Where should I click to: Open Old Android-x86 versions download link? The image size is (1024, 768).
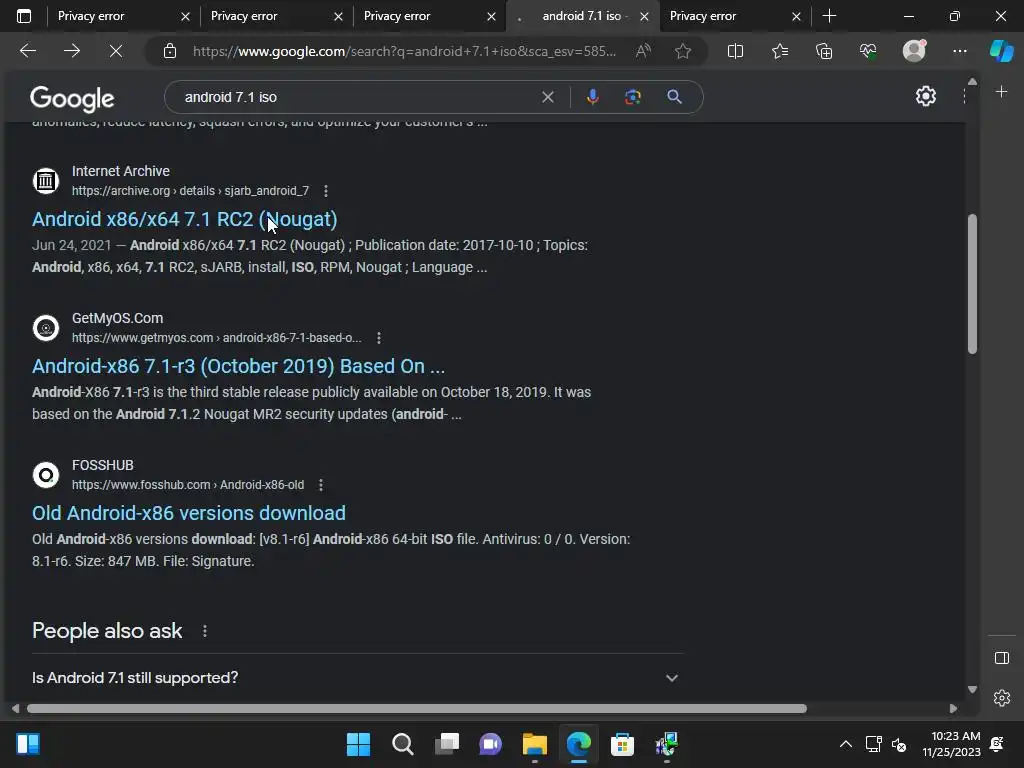click(189, 513)
